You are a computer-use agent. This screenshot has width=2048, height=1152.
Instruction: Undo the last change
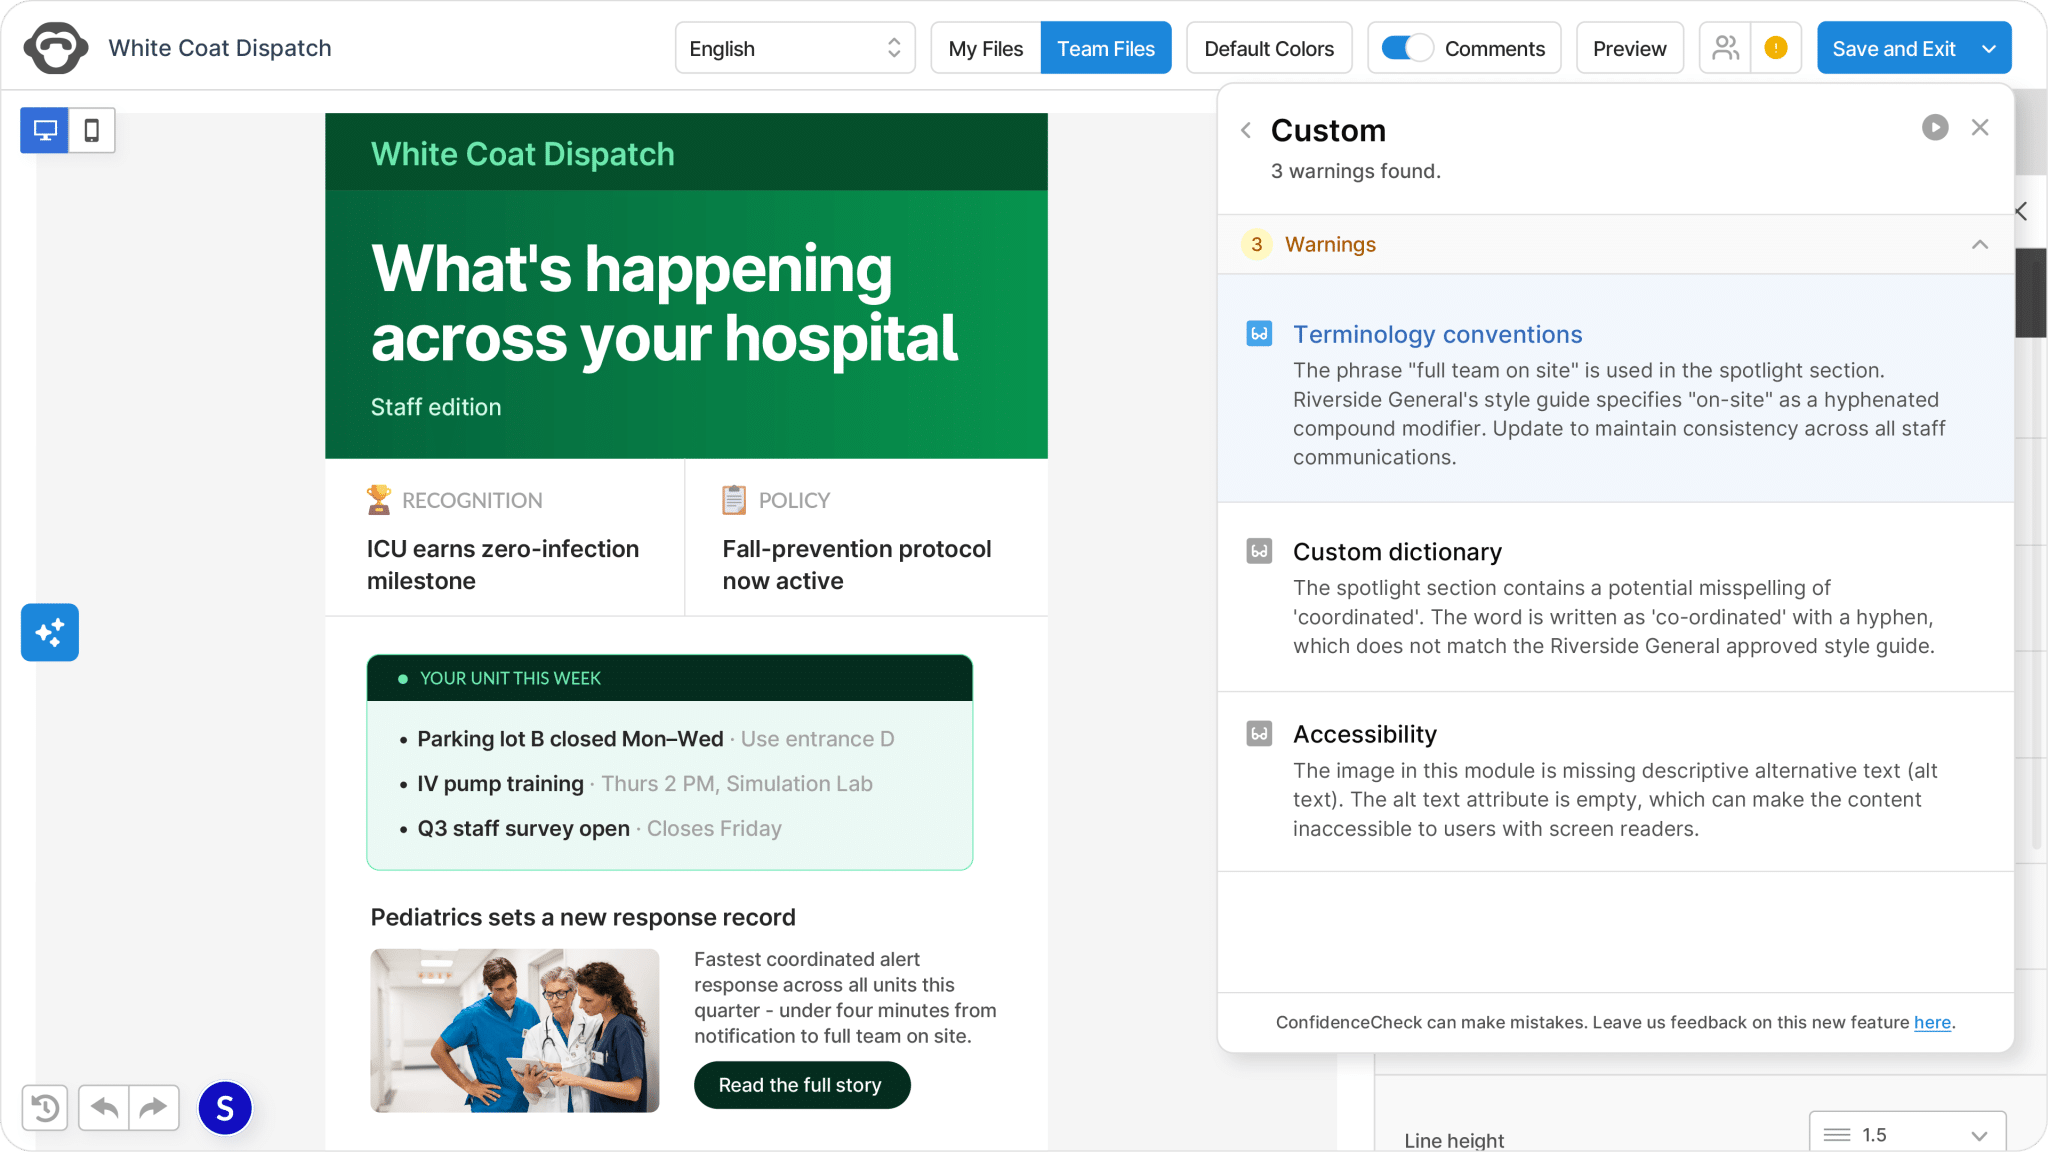pyautogui.click(x=104, y=1108)
